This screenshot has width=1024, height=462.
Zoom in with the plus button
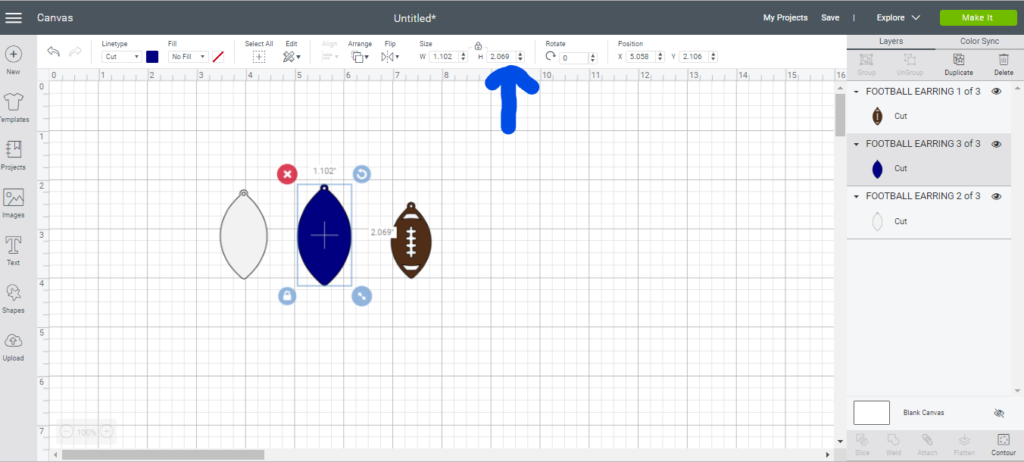point(107,432)
